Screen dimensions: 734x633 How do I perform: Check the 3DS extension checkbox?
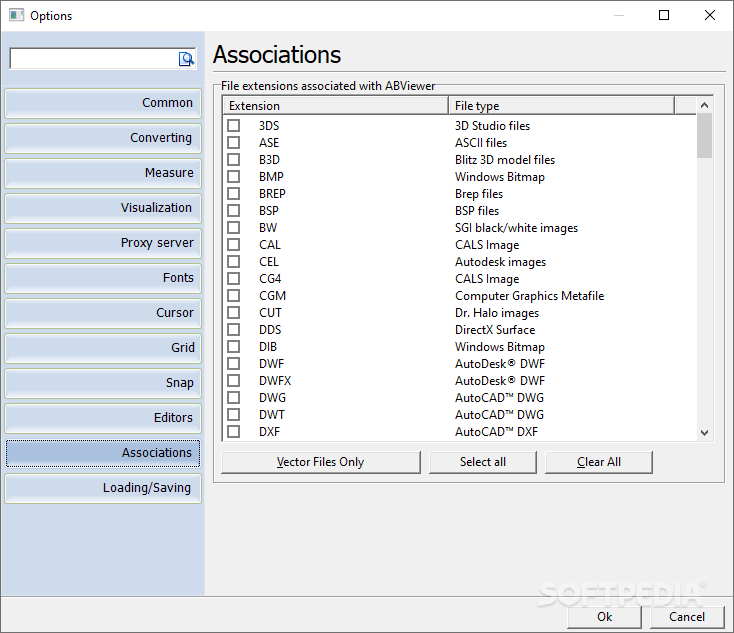234,125
